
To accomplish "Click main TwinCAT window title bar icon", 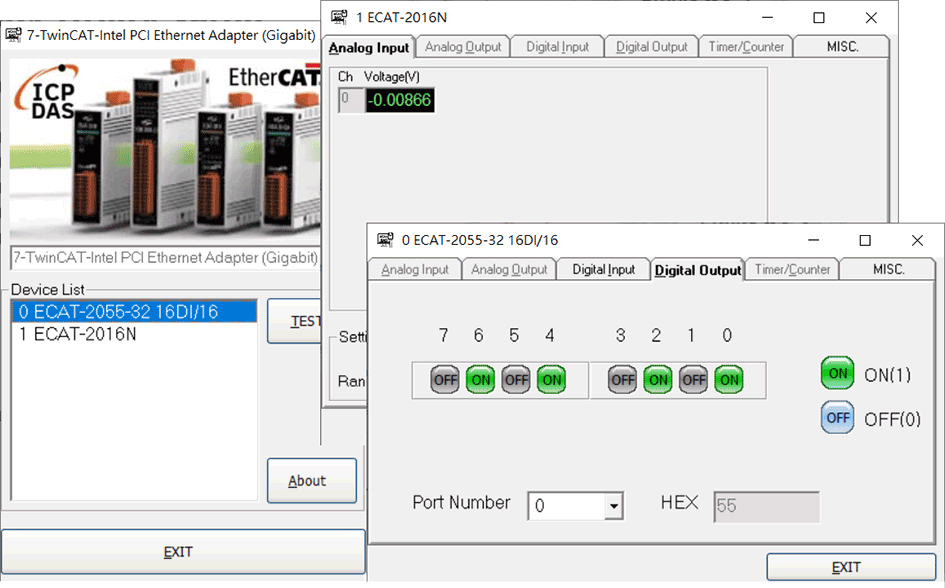I will pyautogui.click(x=13, y=35).
